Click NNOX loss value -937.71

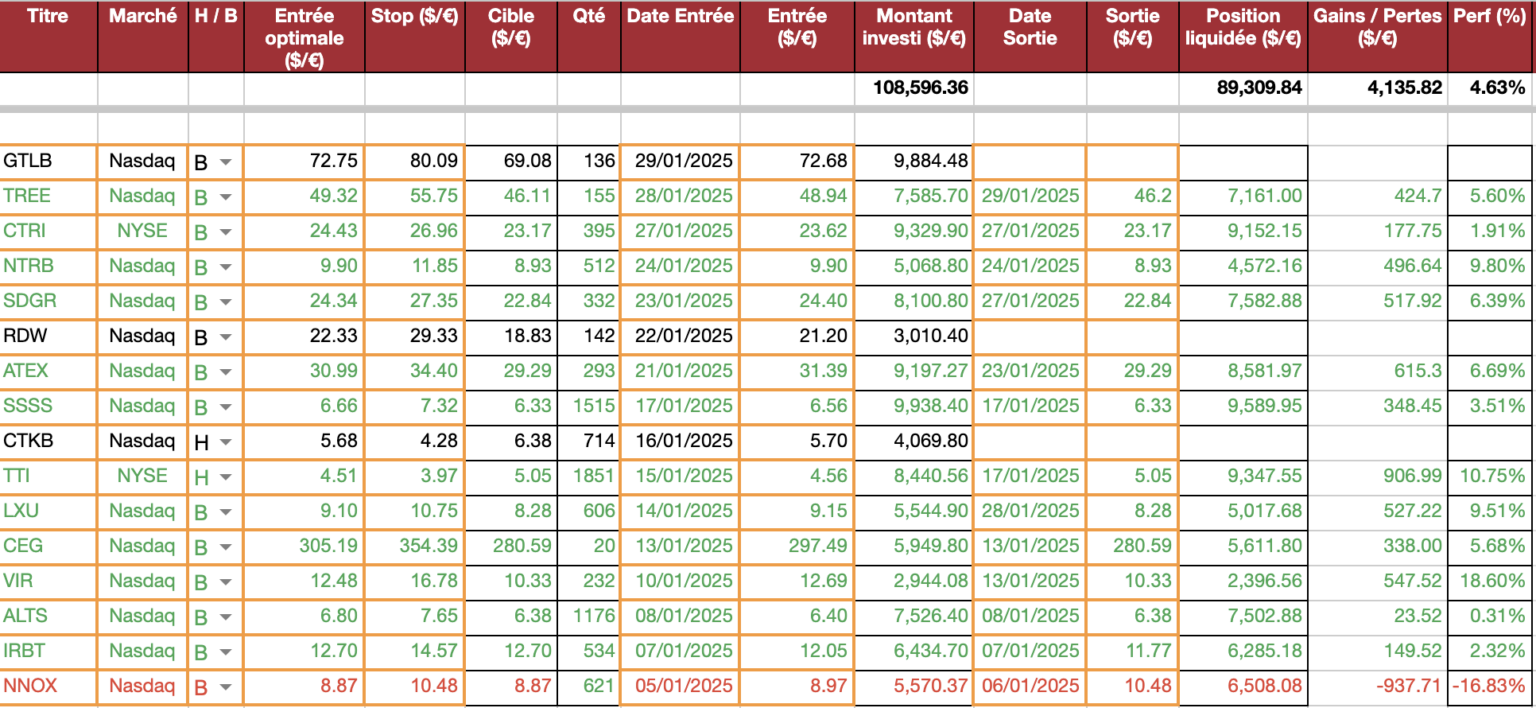tap(1379, 686)
